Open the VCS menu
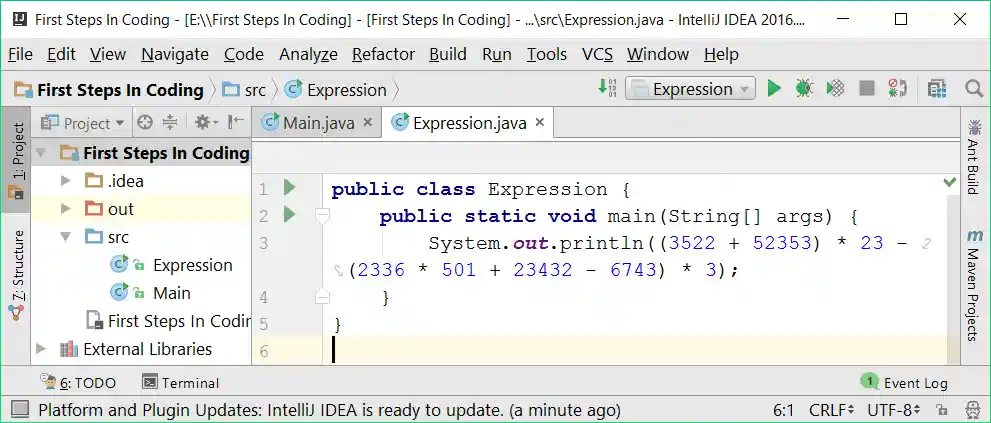This screenshot has width=991, height=423. [597, 54]
